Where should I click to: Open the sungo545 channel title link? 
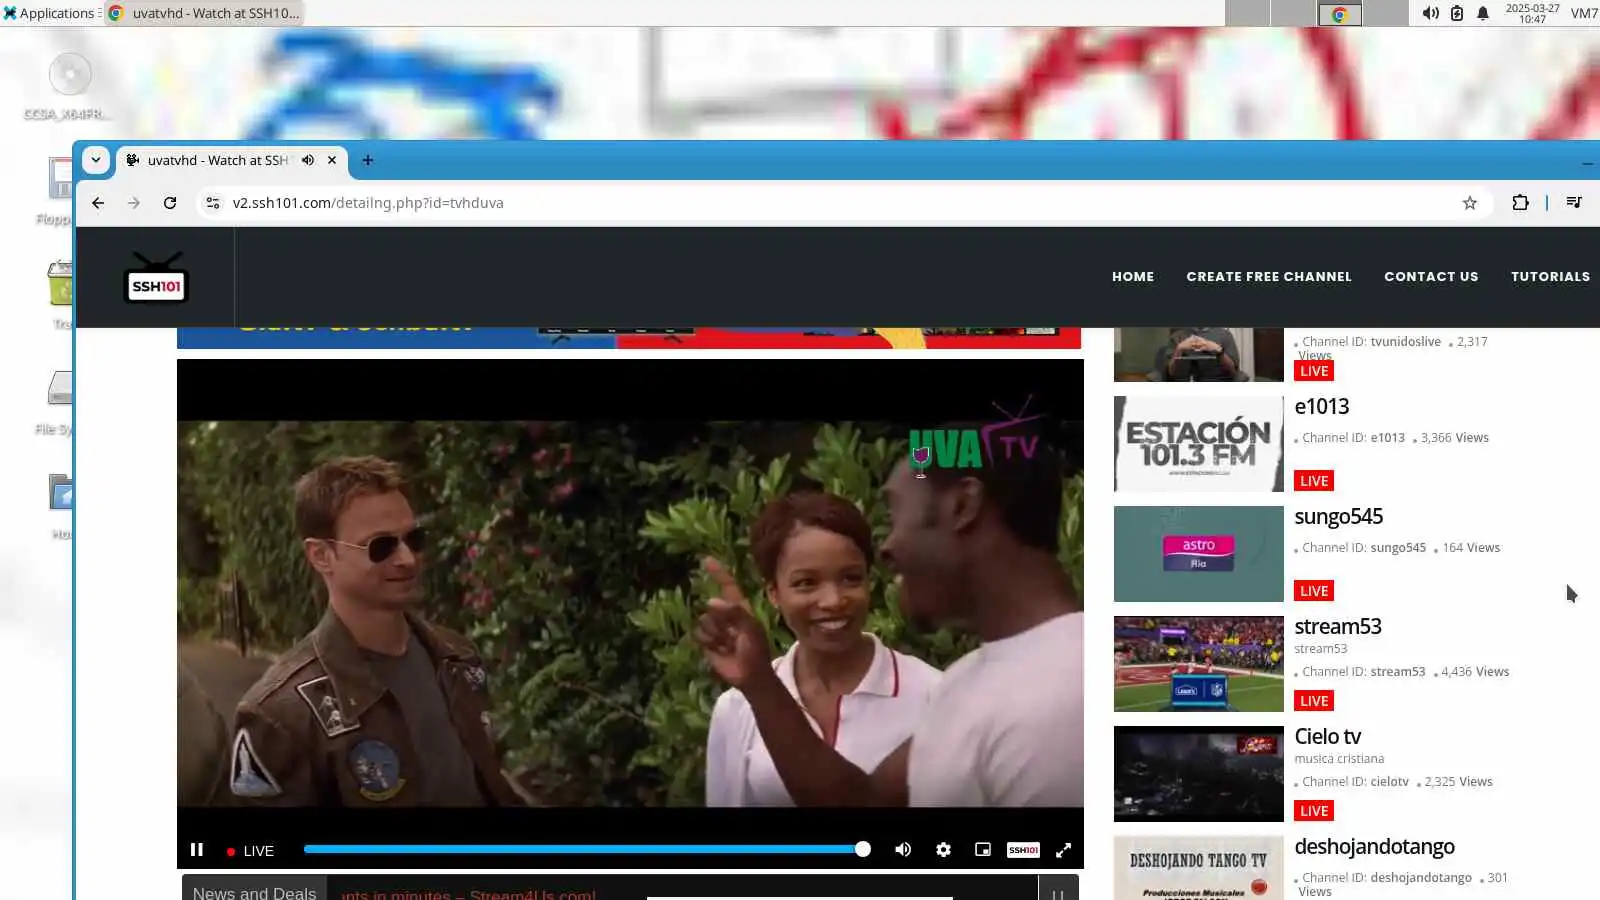1339,517
